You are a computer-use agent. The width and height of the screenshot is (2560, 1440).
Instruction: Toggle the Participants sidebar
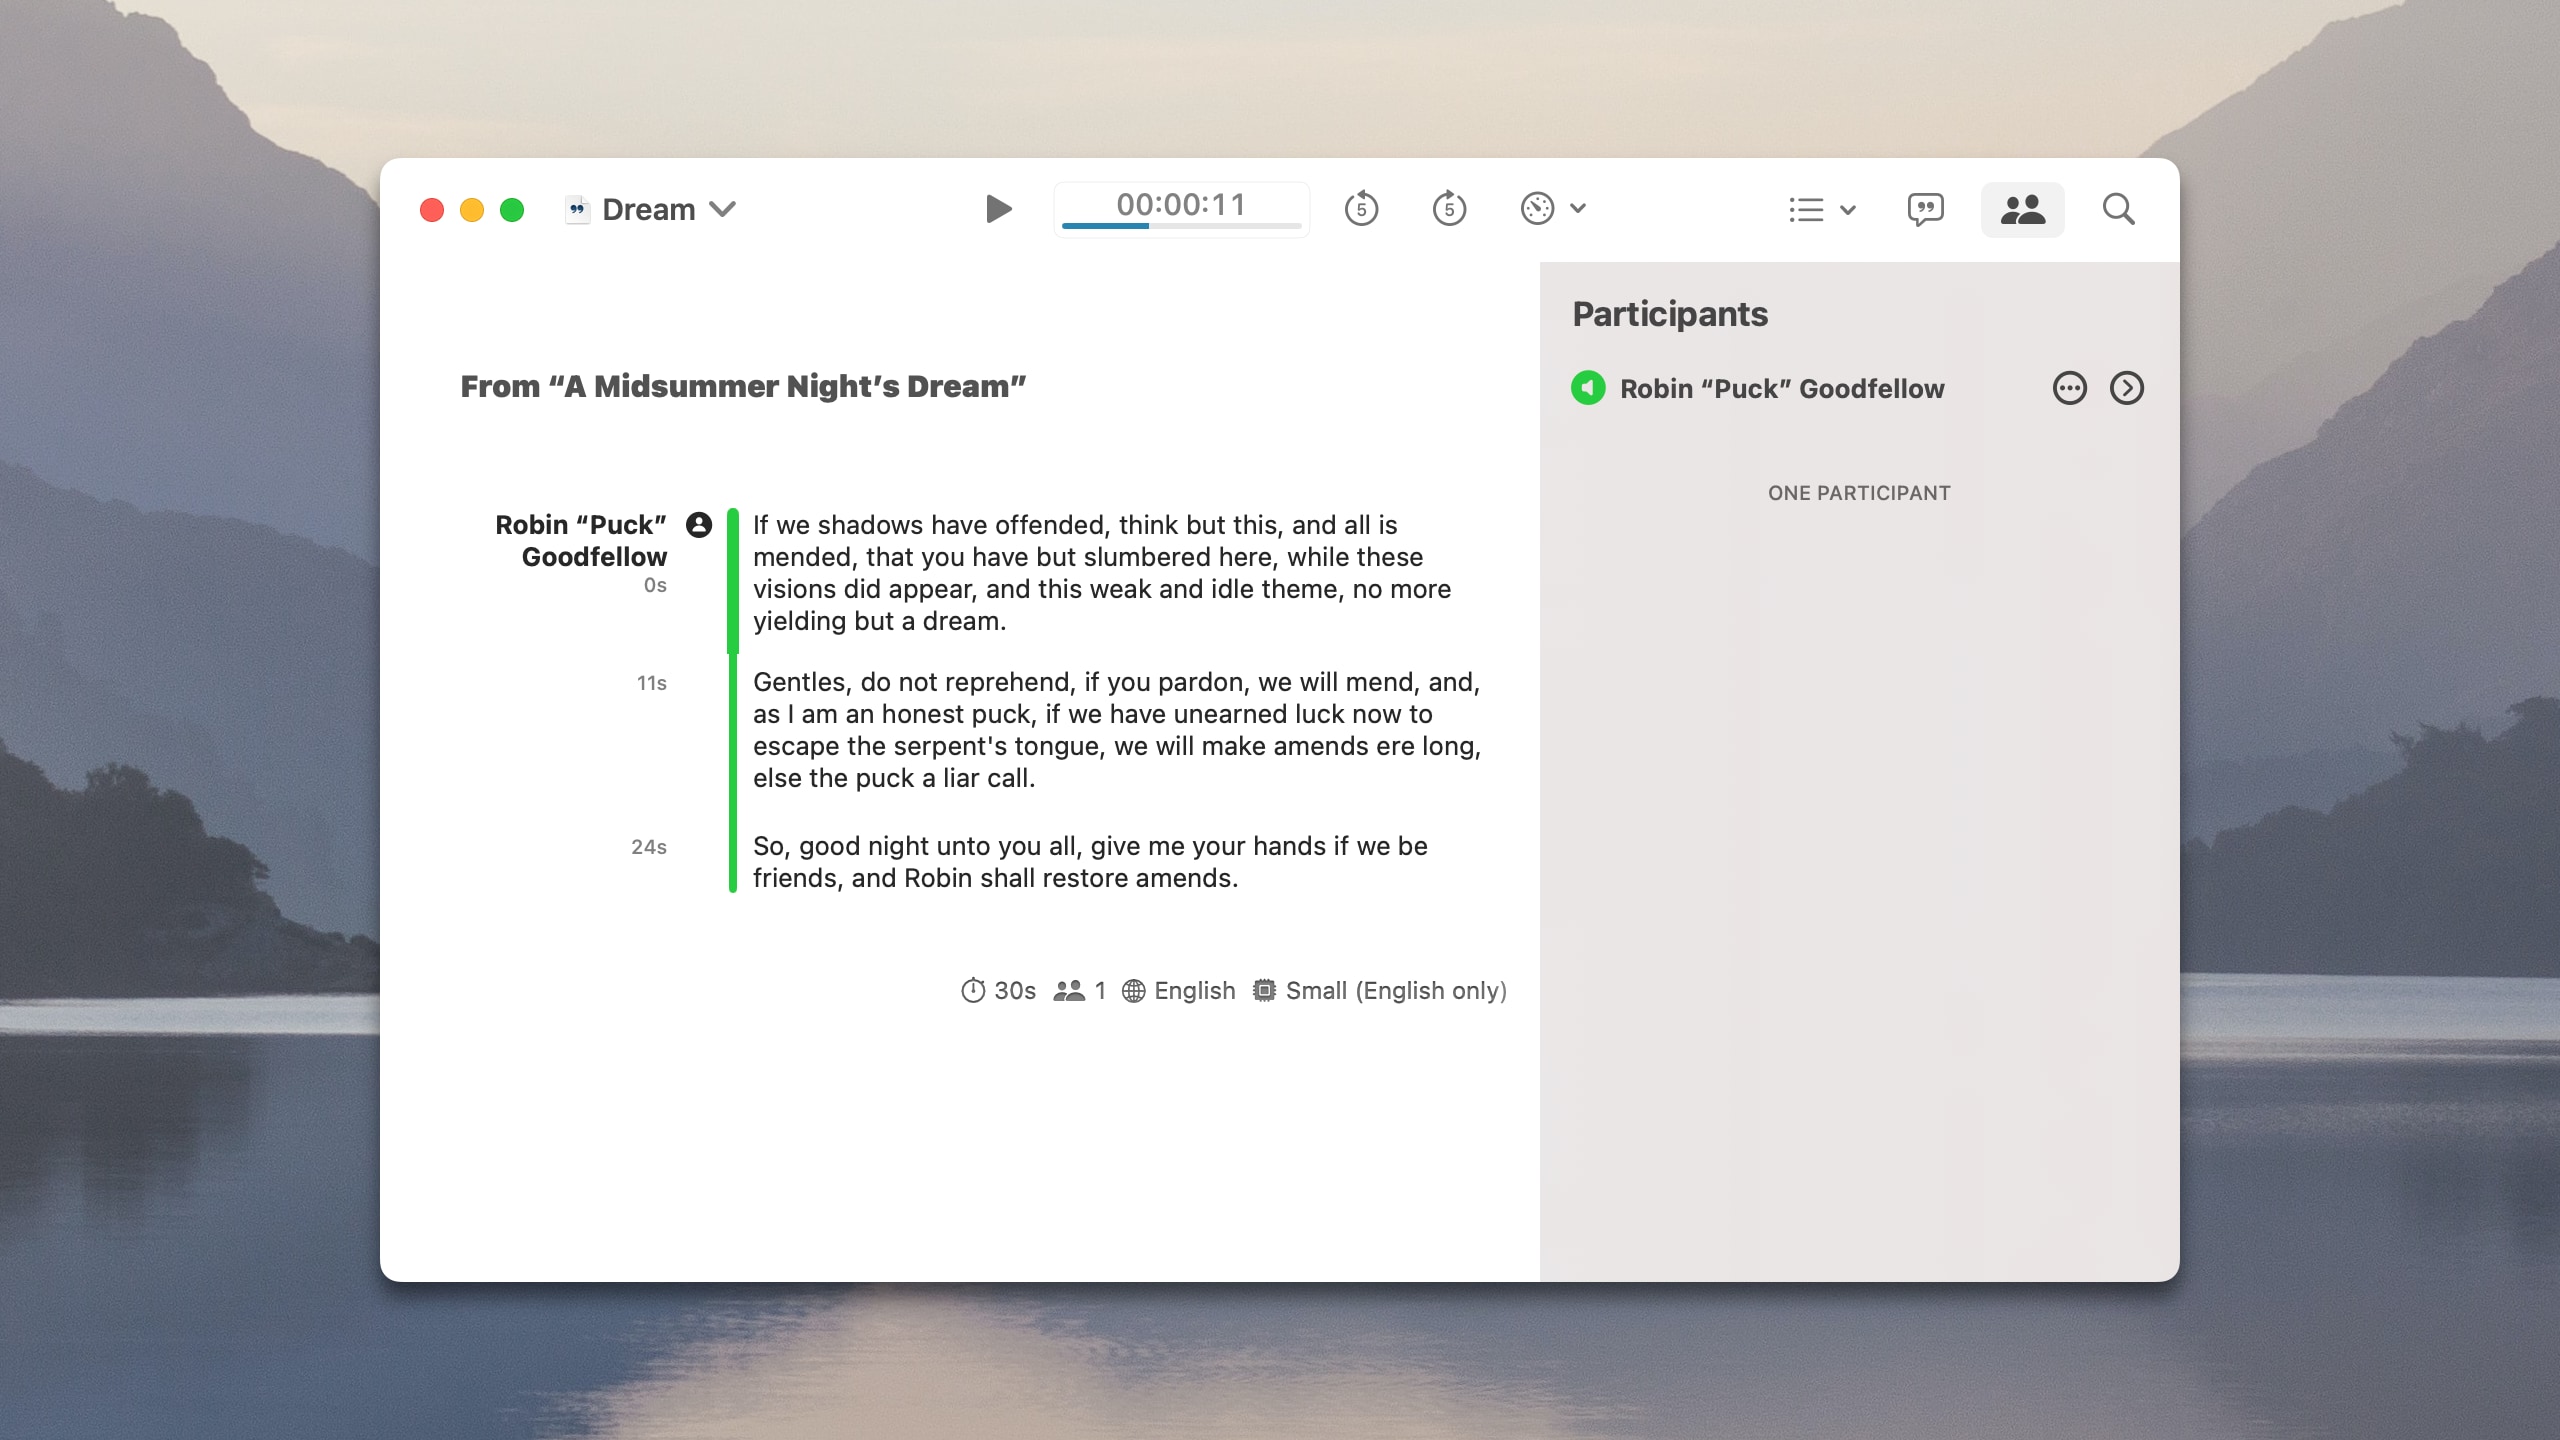(x=2022, y=210)
